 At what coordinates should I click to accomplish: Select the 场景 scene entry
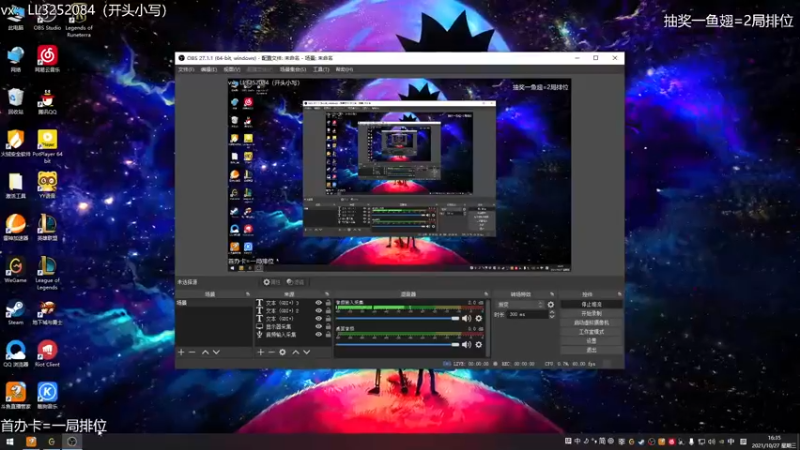coord(213,303)
